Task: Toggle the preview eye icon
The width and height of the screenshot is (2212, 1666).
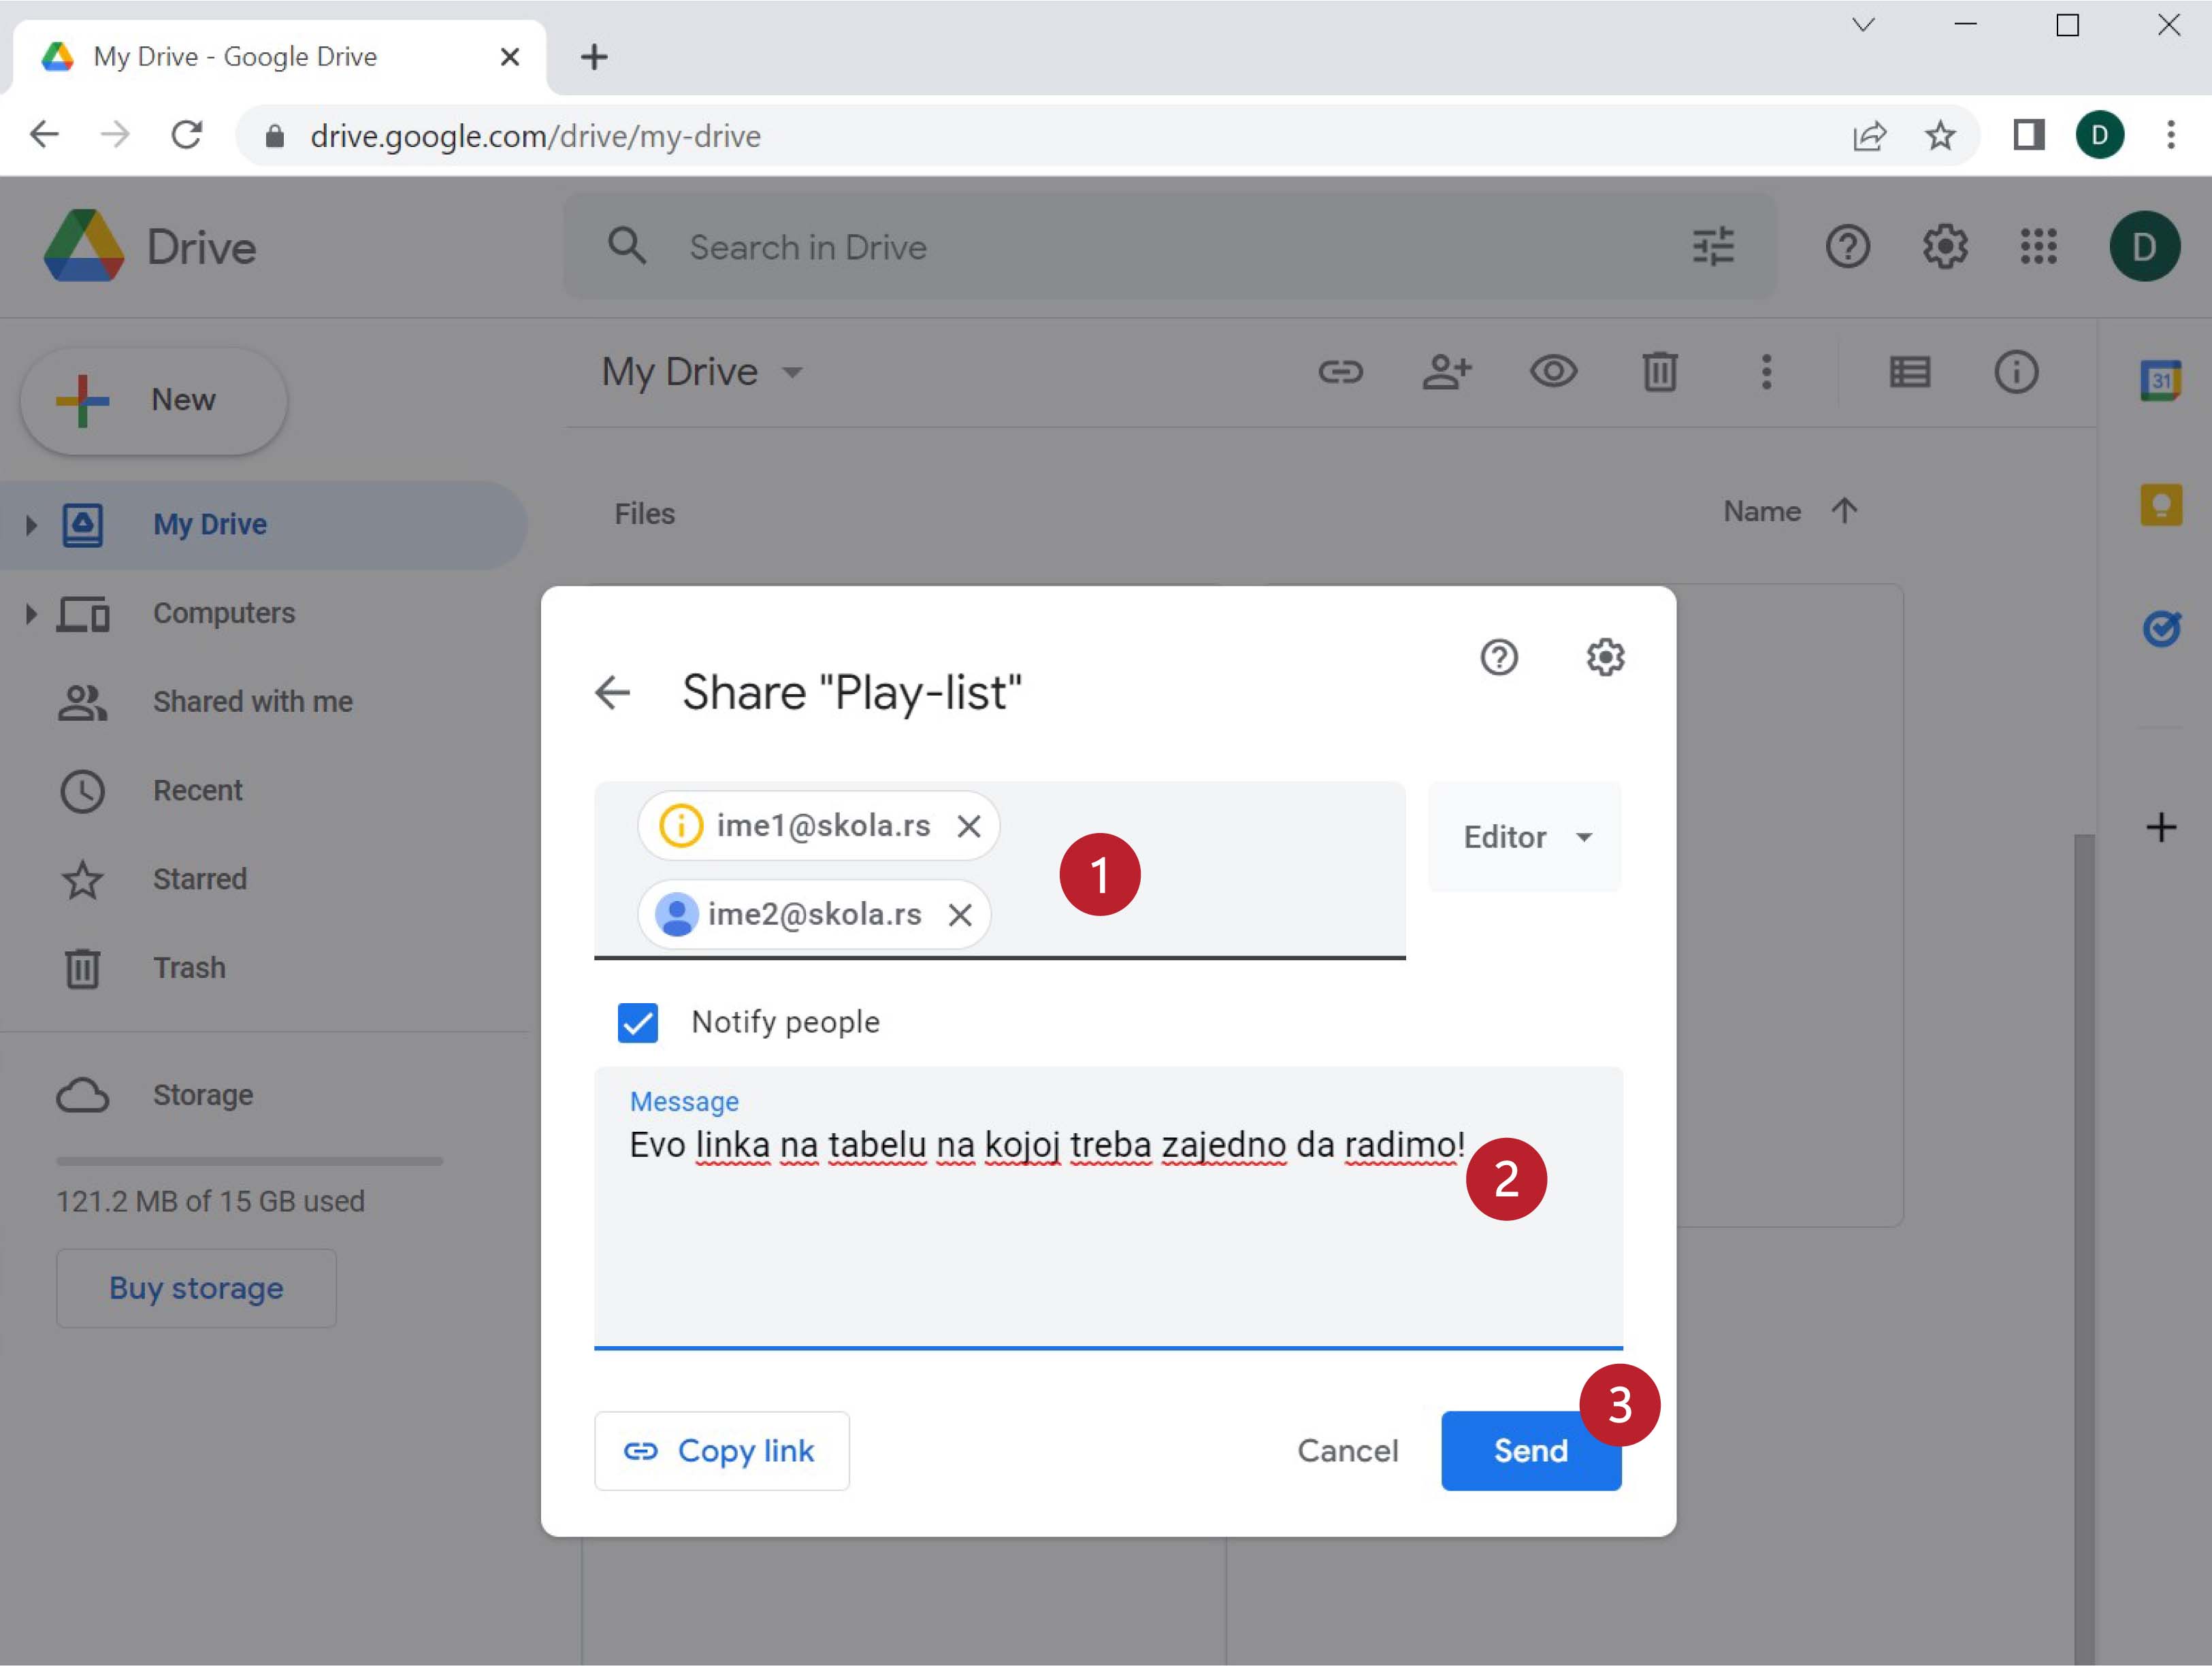Action: [x=1553, y=372]
